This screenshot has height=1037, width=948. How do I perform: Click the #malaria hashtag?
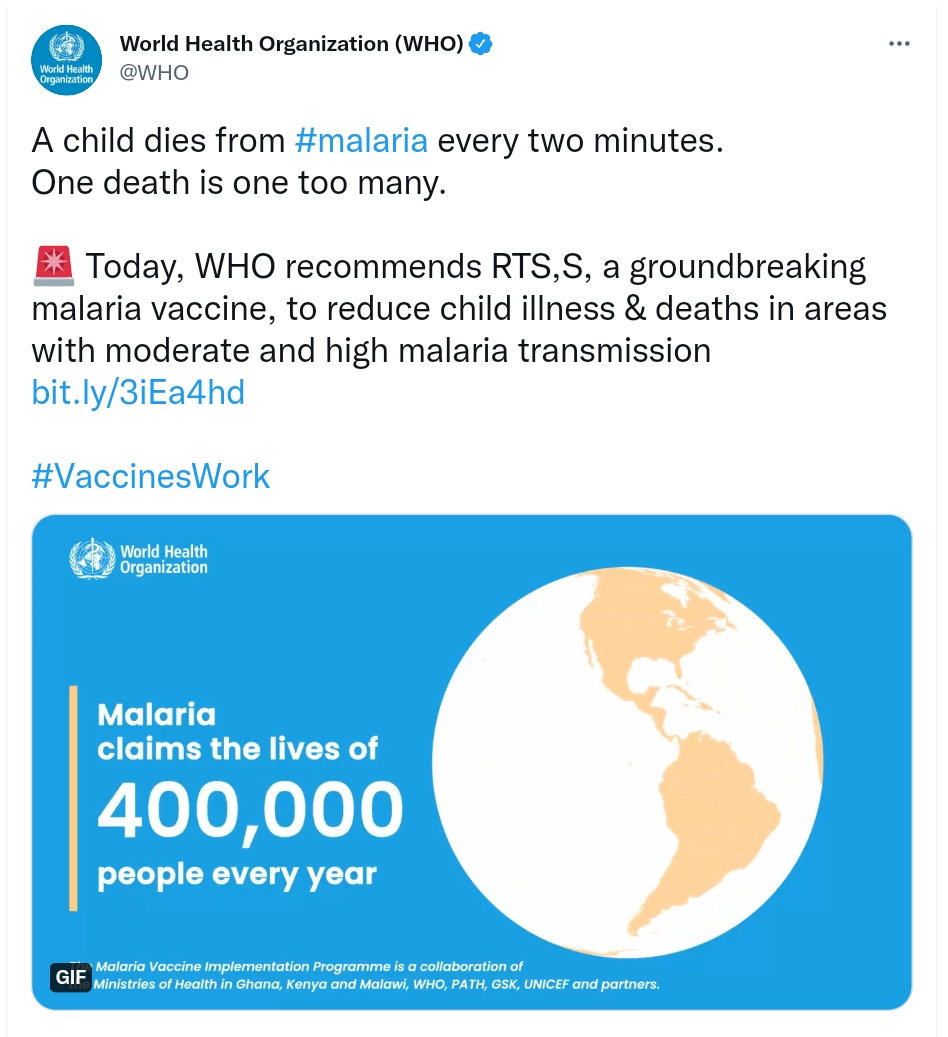pos(361,140)
